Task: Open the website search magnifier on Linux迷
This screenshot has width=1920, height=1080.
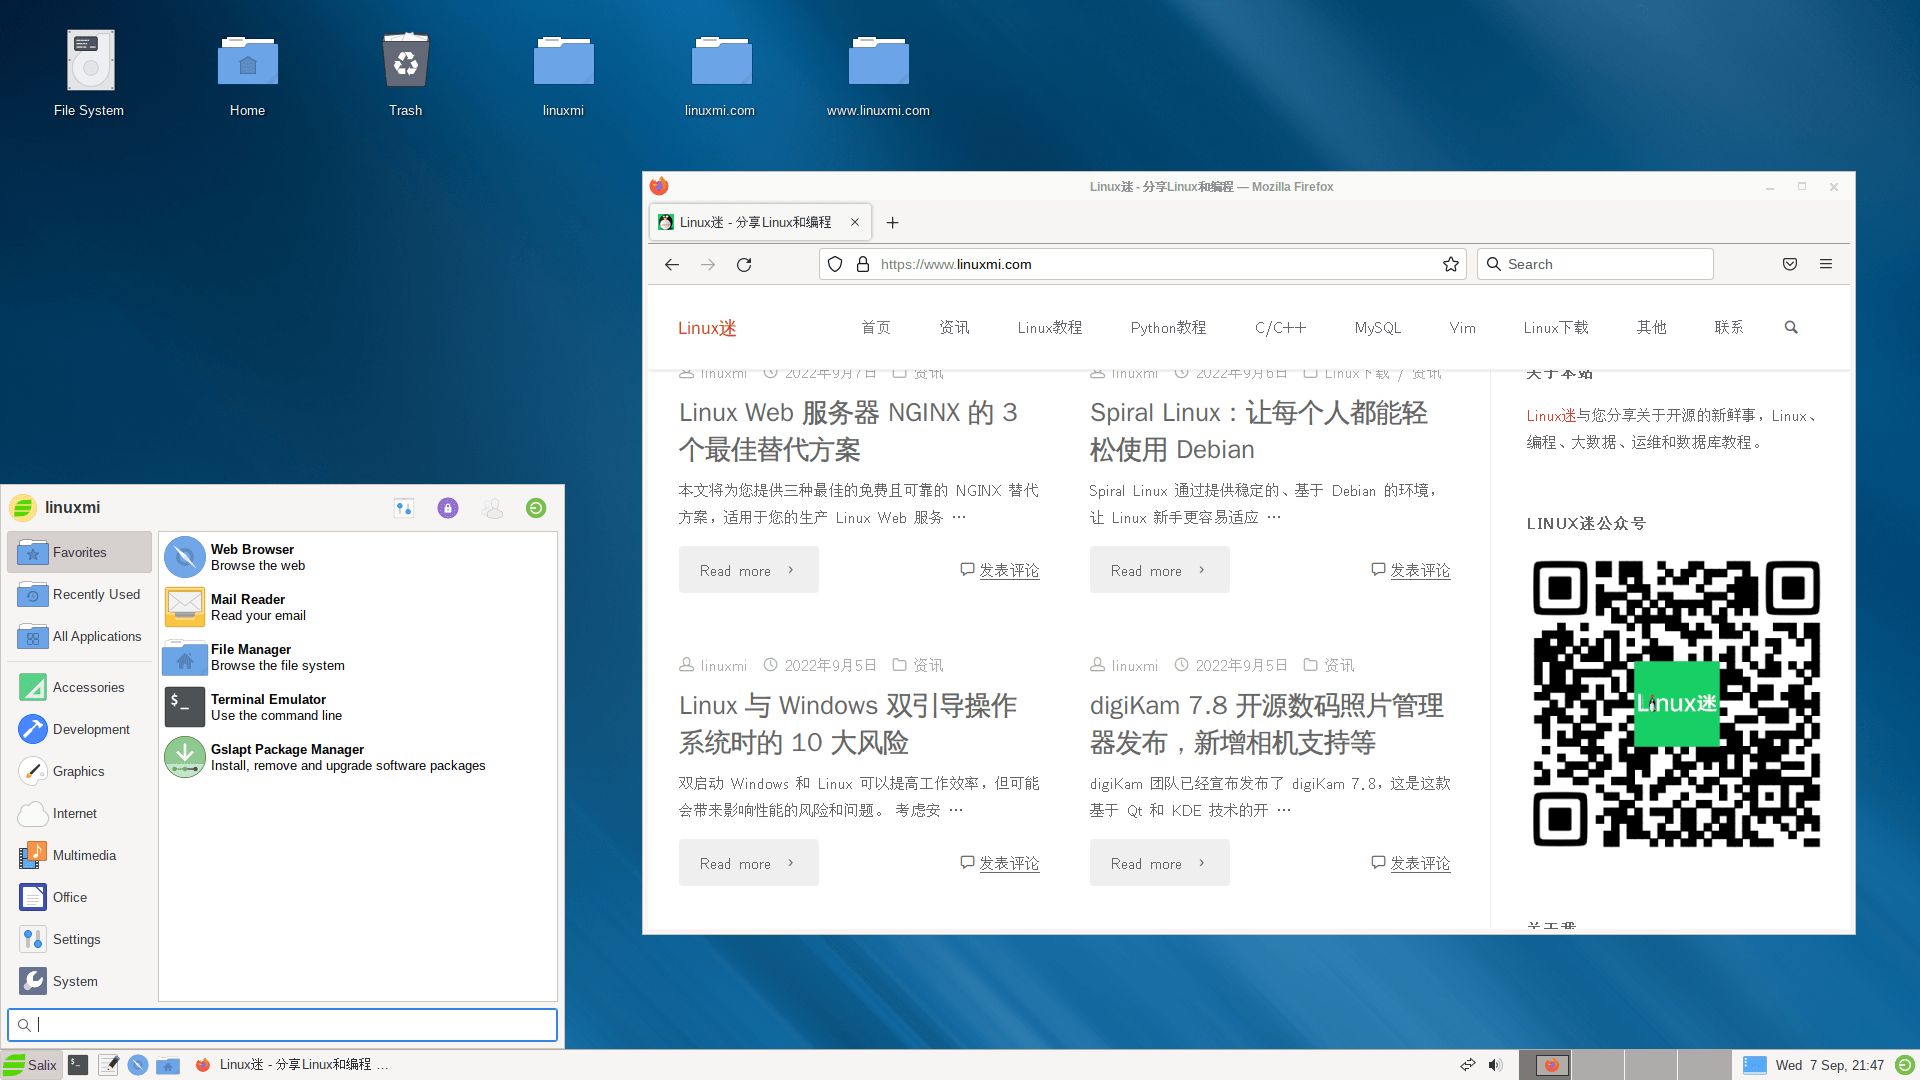Action: (x=1791, y=327)
